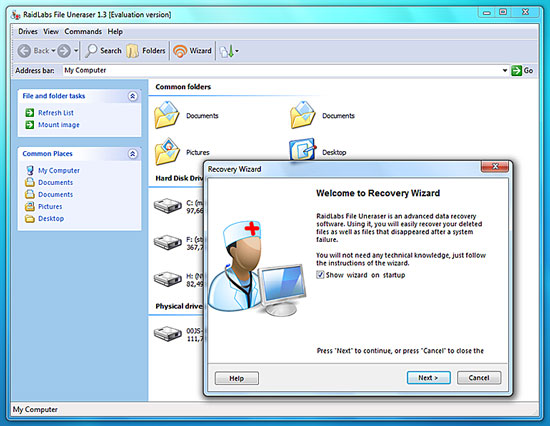Close the Recovery Wizard dialog
Viewport: 550px width, 426px height.
pyautogui.click(x=495, y=166)
